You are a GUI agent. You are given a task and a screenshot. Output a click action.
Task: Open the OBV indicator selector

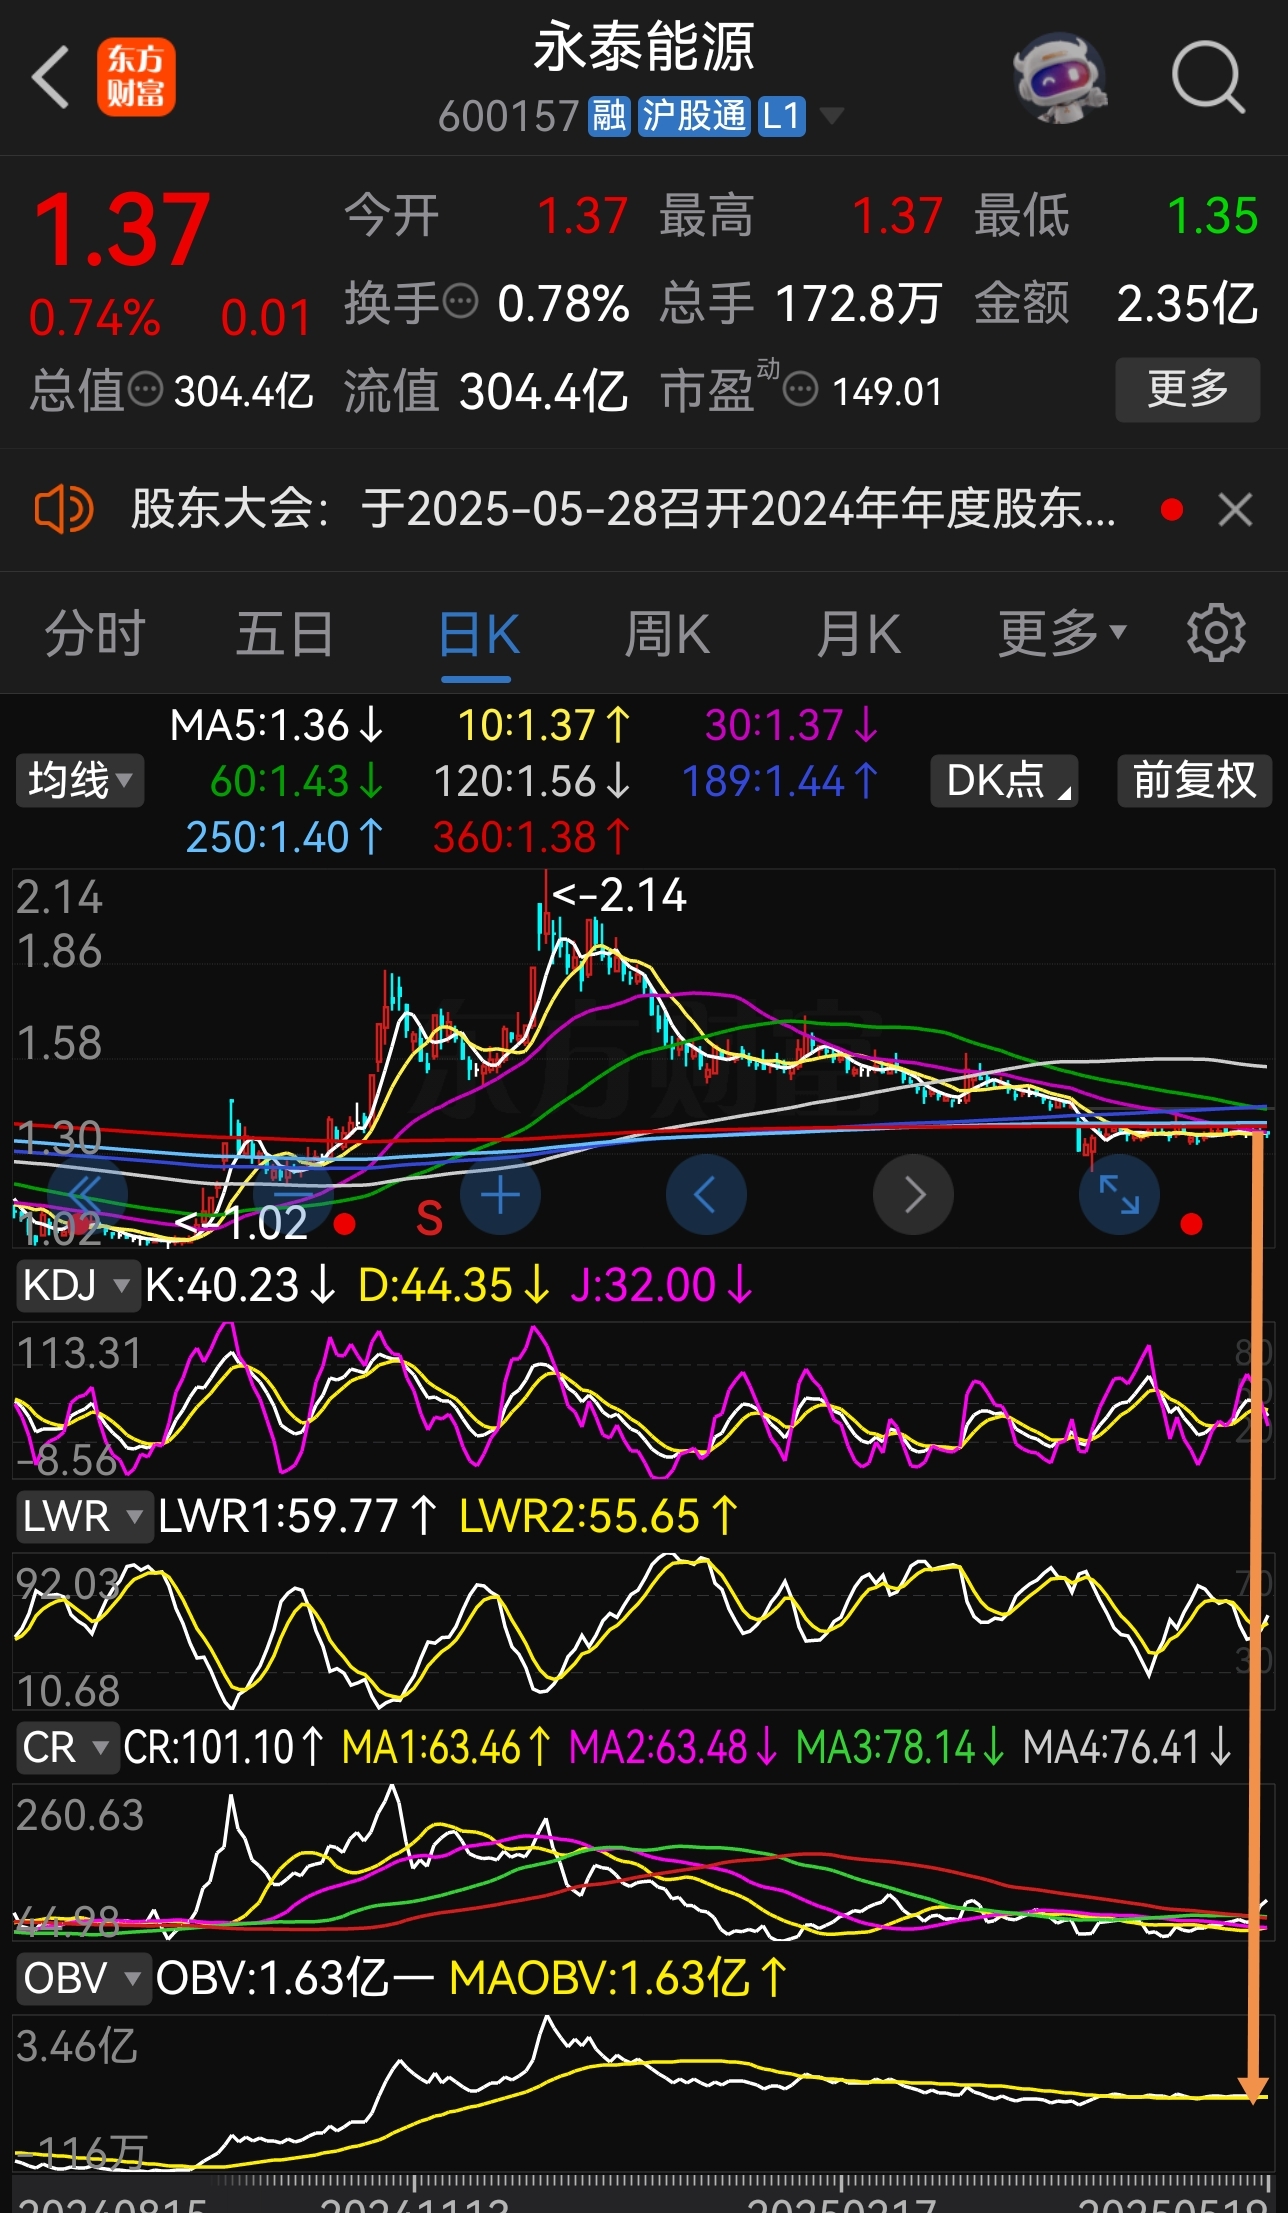tap(83, 1978)
